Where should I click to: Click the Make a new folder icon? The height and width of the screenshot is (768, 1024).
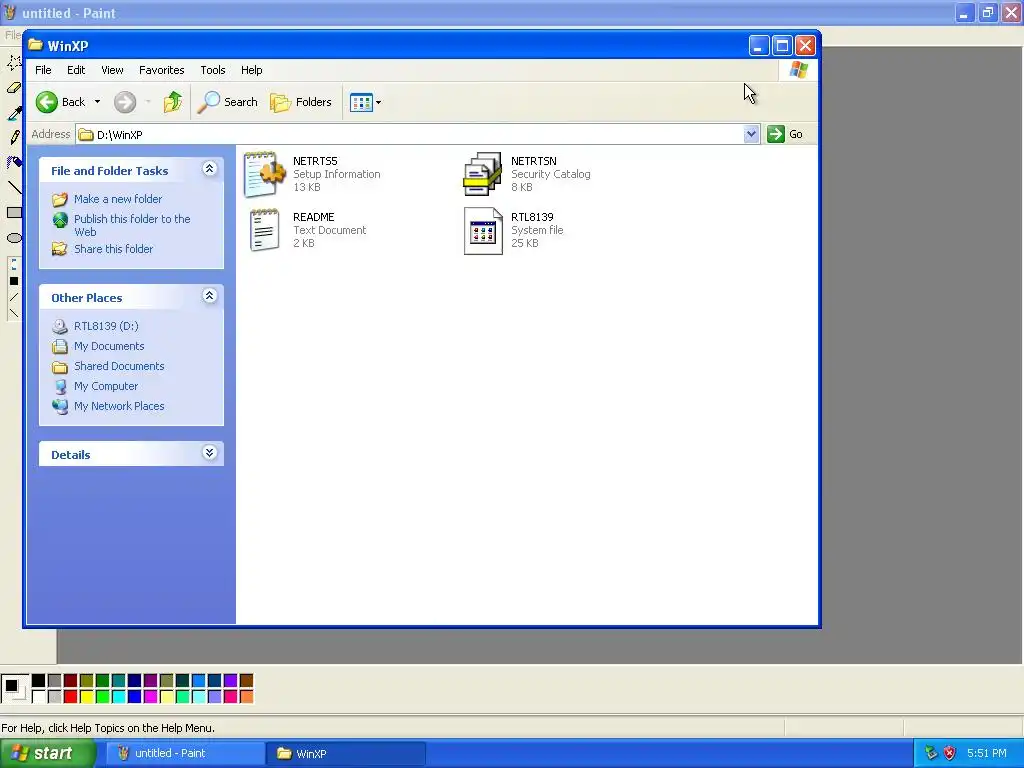pos(60,199)
